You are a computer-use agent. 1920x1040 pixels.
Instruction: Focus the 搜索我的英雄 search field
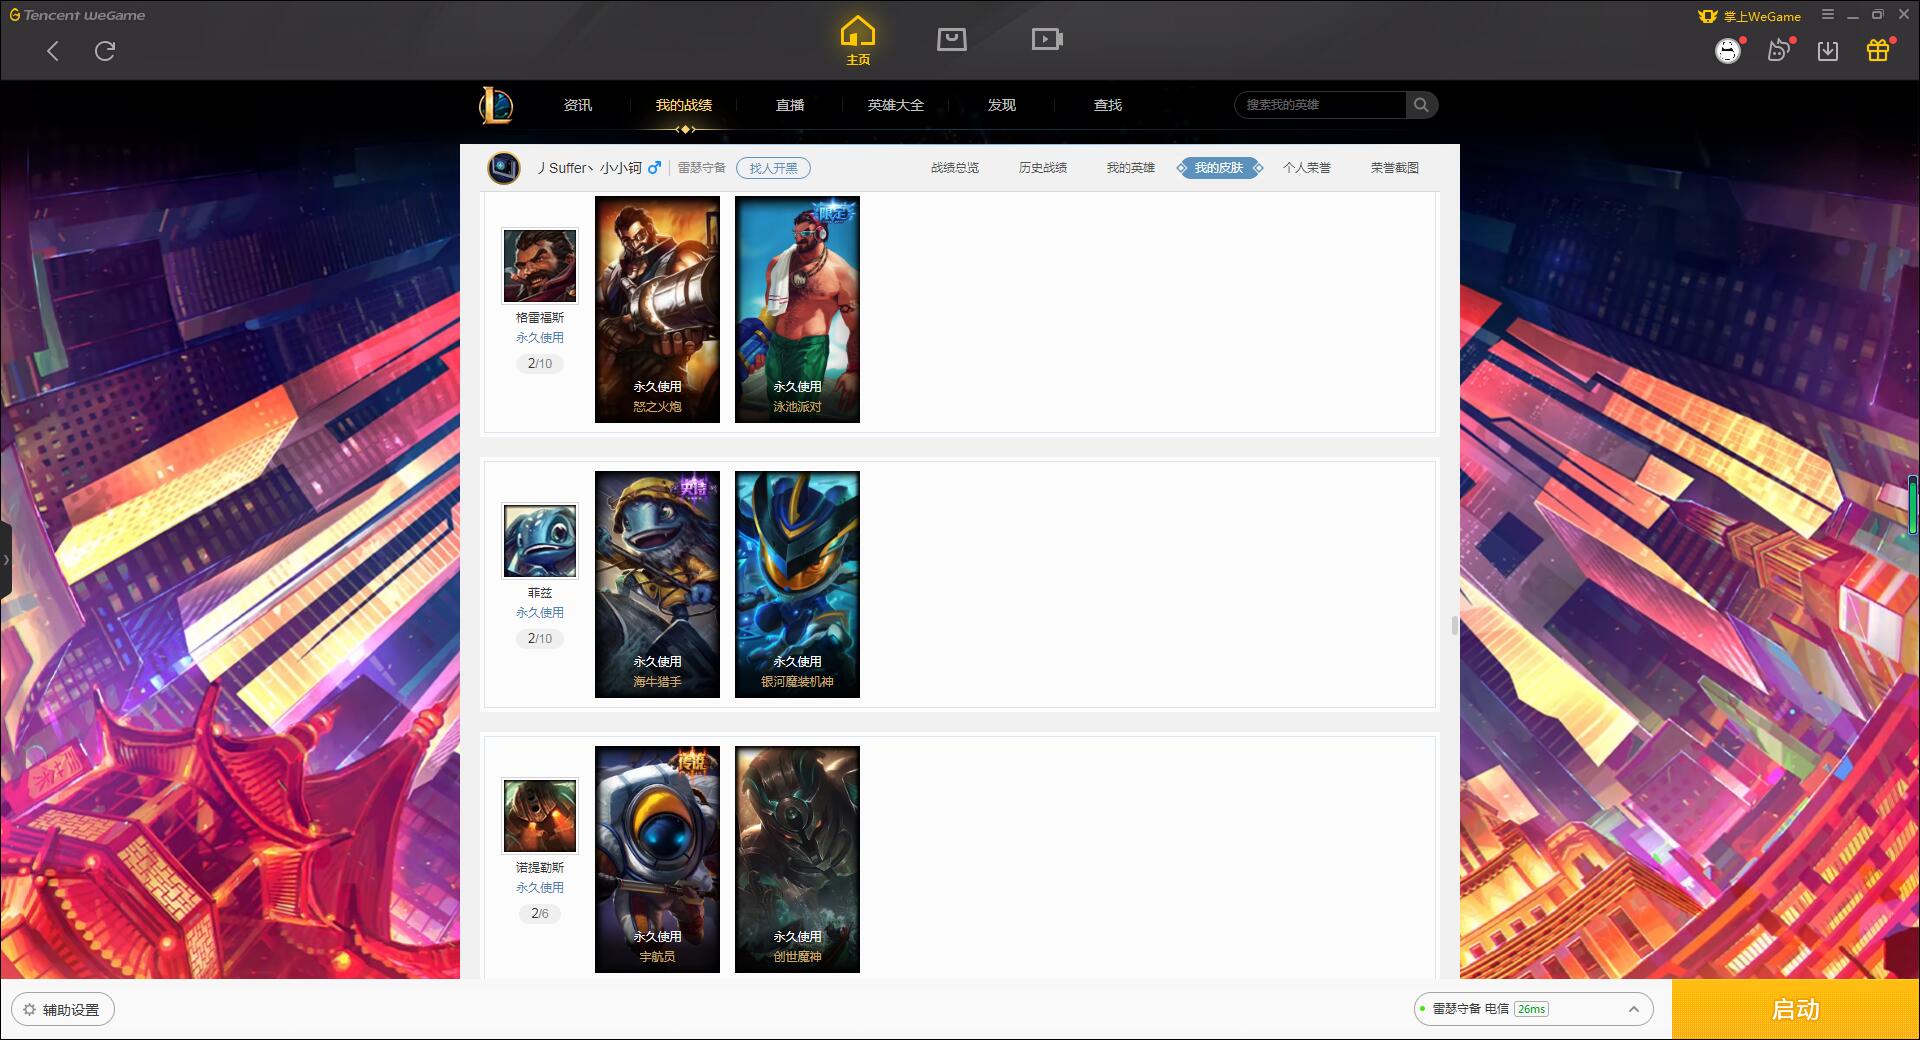1320,105
